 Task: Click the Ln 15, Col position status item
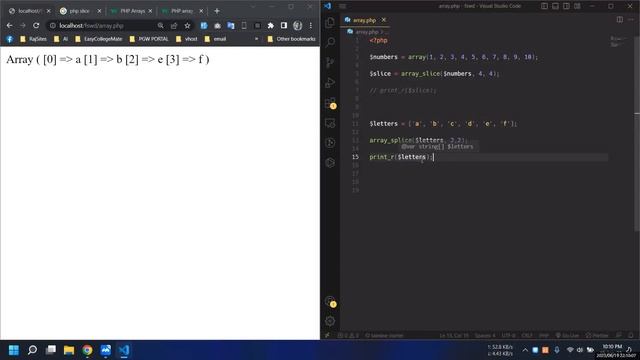(x=454, y=336)
